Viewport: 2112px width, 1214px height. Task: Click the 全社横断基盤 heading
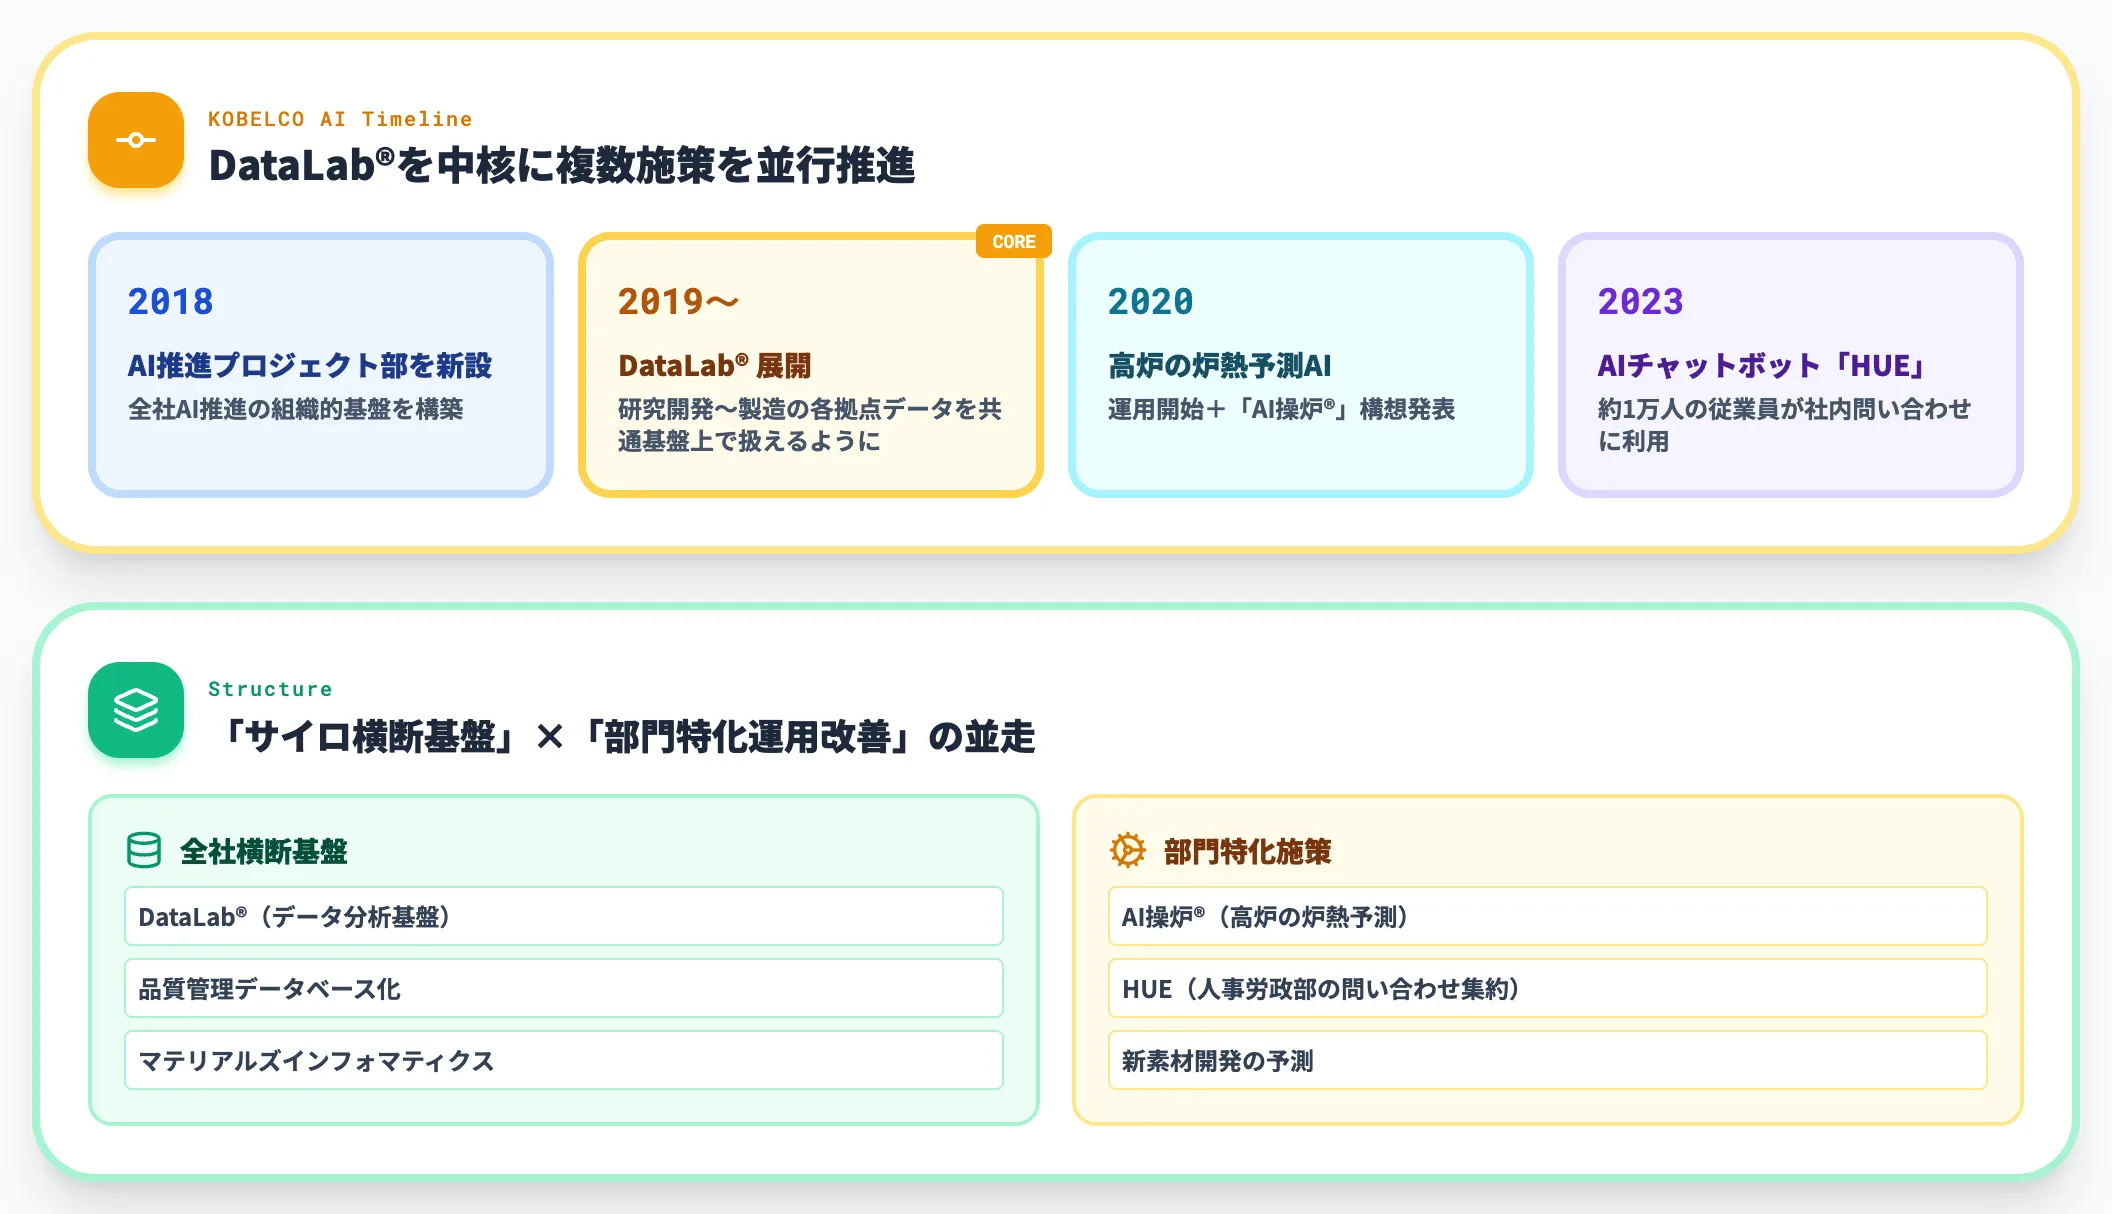click(x=264, y=852)
